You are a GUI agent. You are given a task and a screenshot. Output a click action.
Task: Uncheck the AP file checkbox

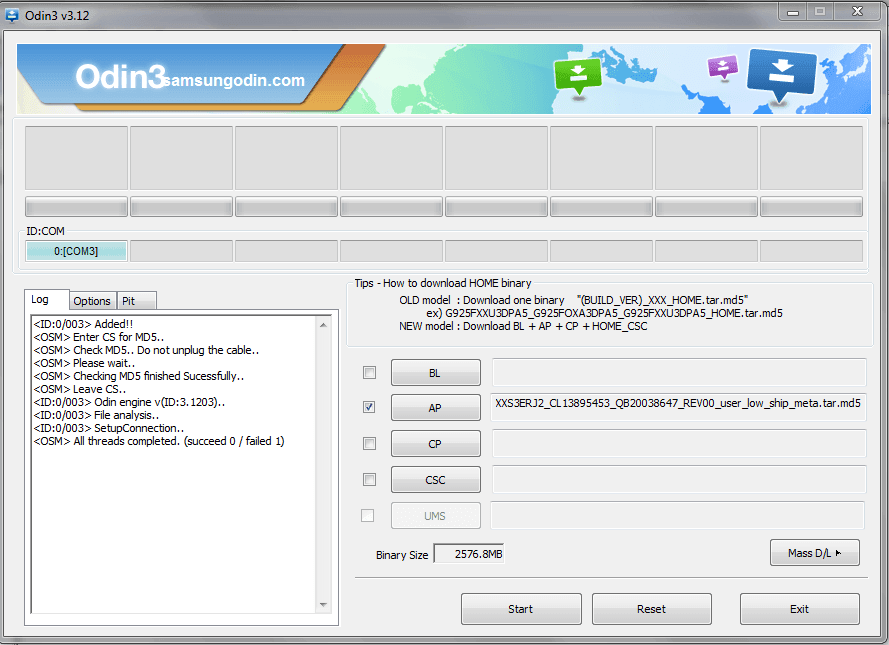click(x=369, y=407)
